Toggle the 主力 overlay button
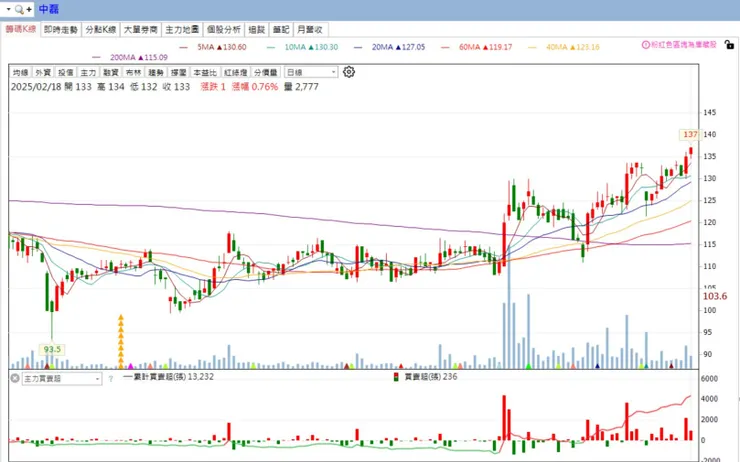This screenshot has height=462, width=740. (x=88, y=72)
